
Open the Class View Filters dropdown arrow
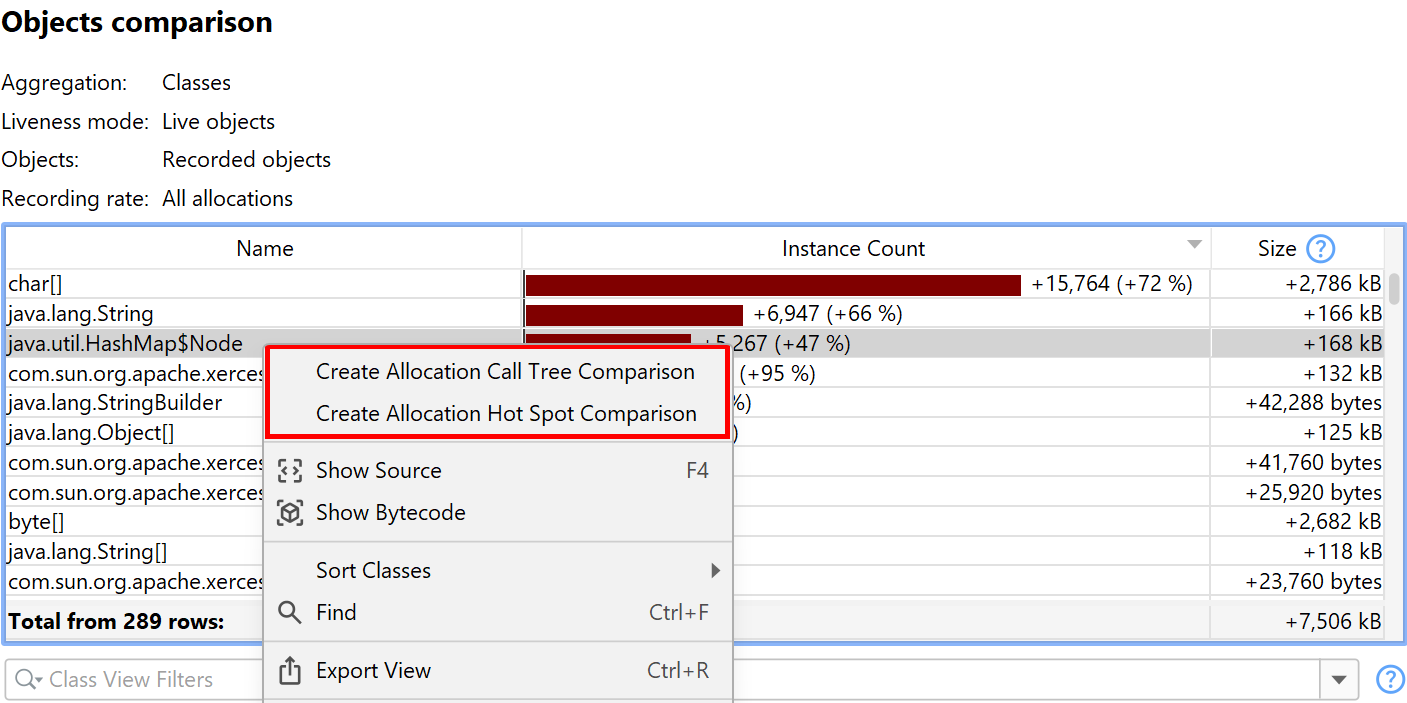[1339, 680]
